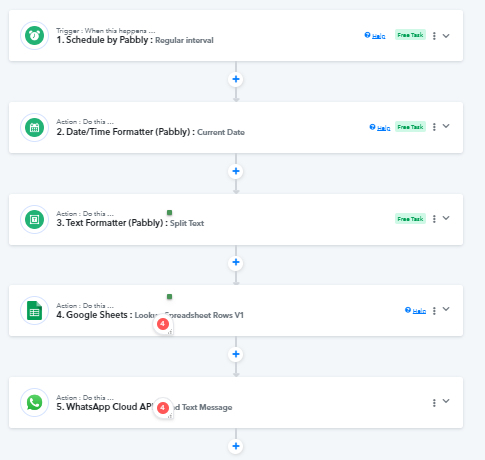The width and height of the screenshot is (485, 460).
Task: Click red notification badge on WhatsApp step
Action: coord(163,407)
